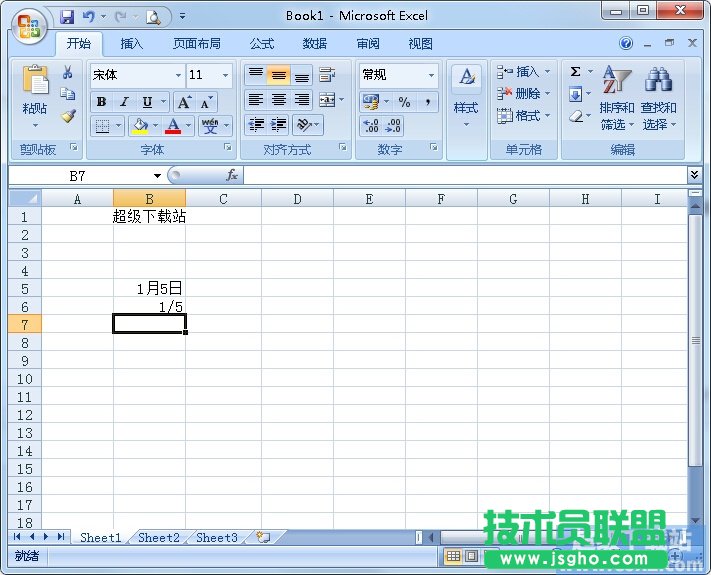Increase font size with large A
Screen dimensions: 711x575
click(x=184, y=102)
